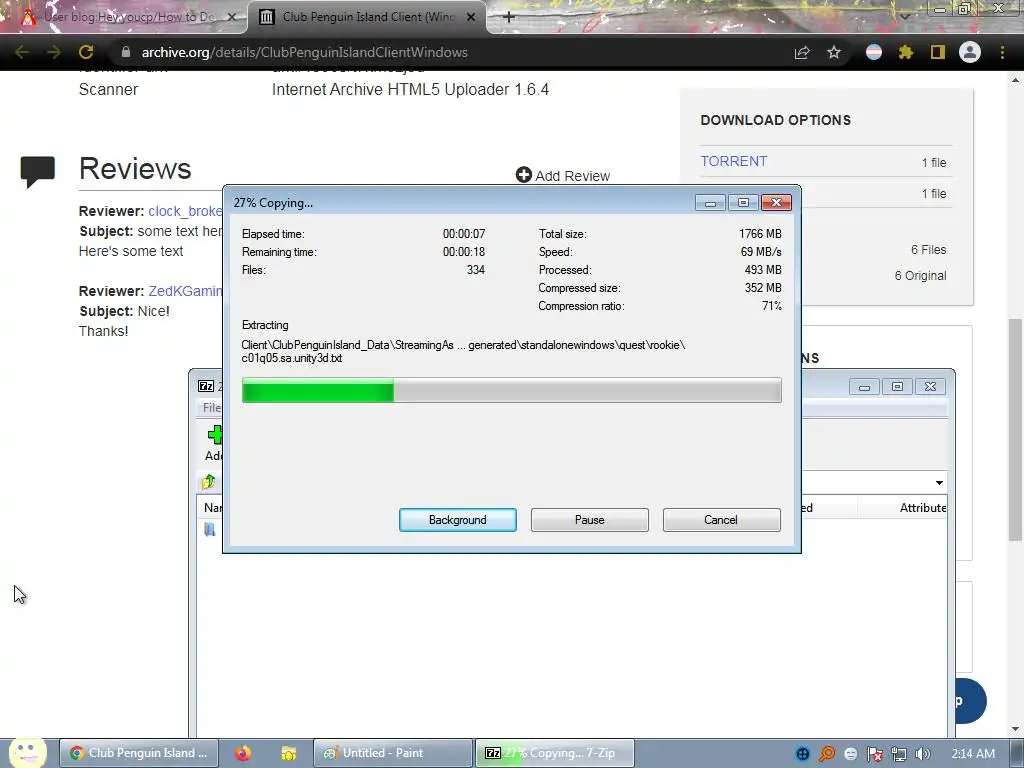This screenshot has height=768, width=1024.
Task: Sort by Attributes column in 7-Zip
Action: coord(922,507)
